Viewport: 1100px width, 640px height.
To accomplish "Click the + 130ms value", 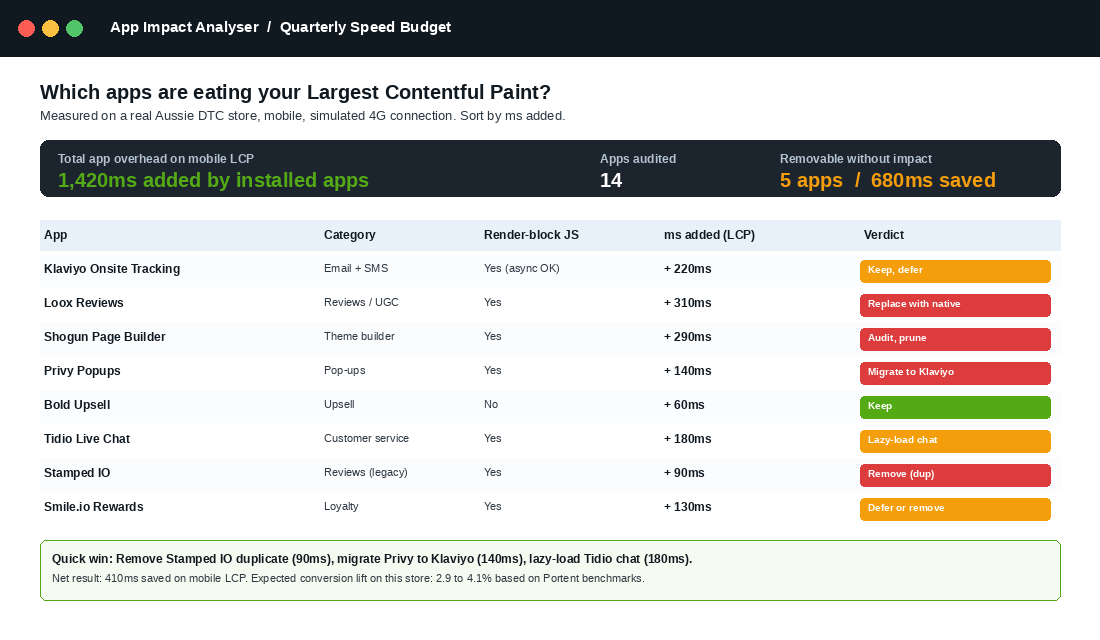I will click(x=688, y=507).
